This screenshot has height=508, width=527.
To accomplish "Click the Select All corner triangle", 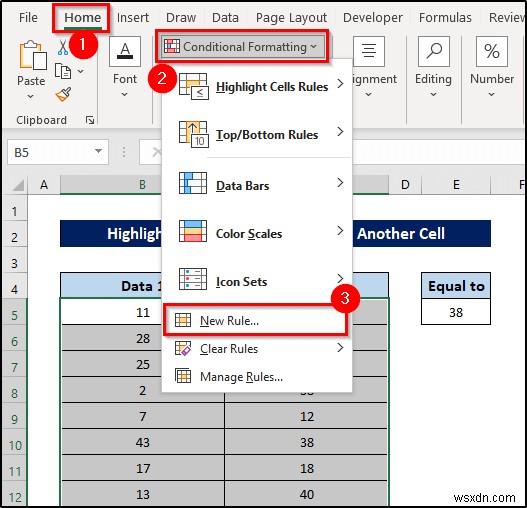I will [18, 185].
